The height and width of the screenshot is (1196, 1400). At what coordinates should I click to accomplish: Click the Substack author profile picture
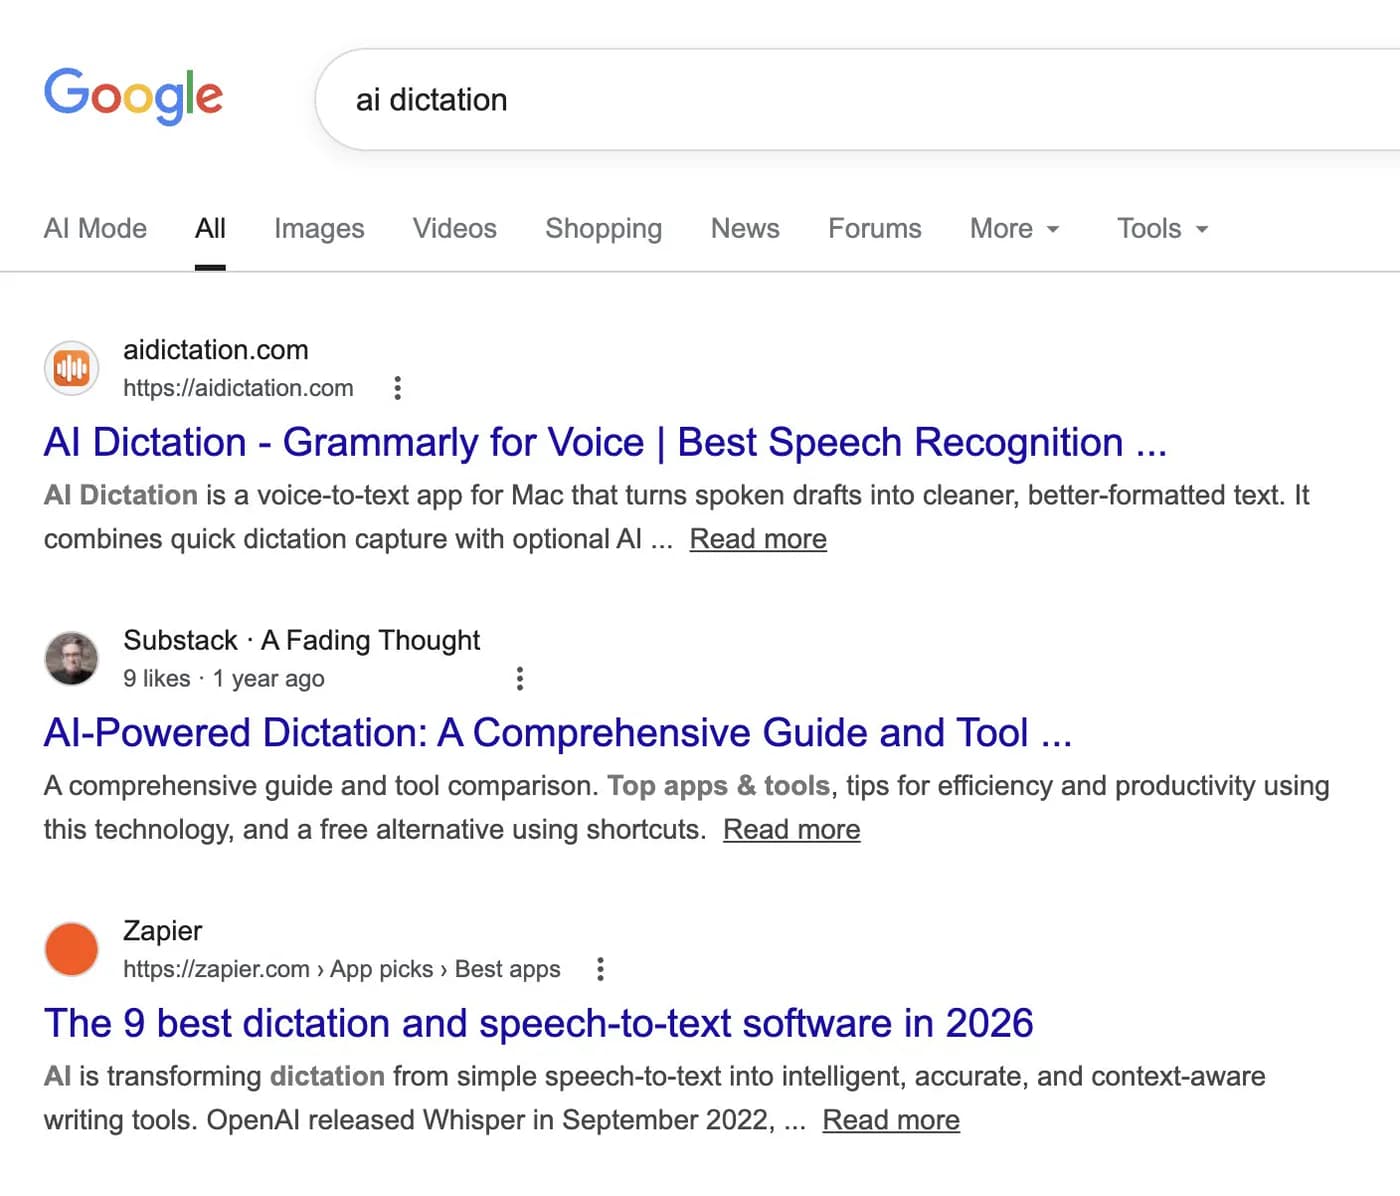[x=71, y=658]
